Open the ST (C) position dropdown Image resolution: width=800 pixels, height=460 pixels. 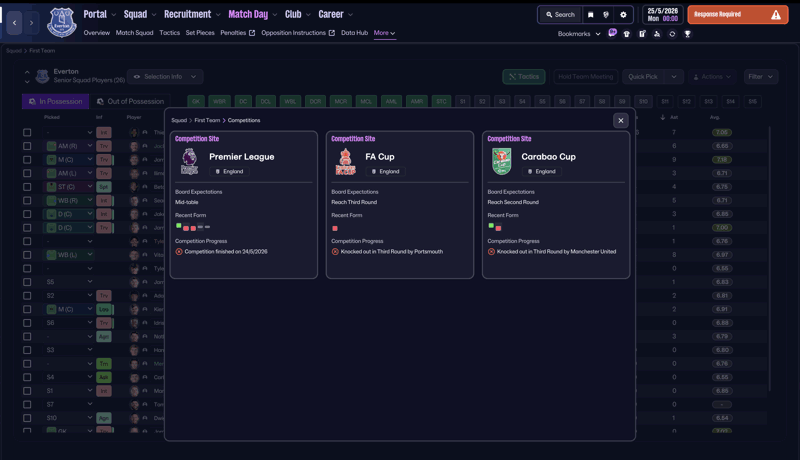click(x=90, y=187)
